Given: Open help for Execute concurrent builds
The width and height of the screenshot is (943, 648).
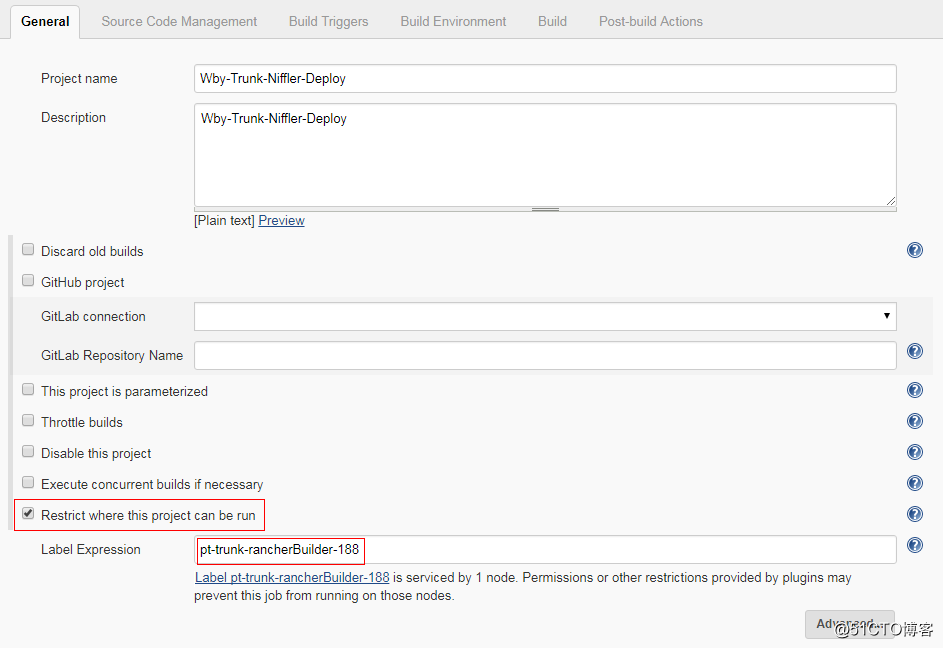Looking at the screenshot, I should (915, 483).
